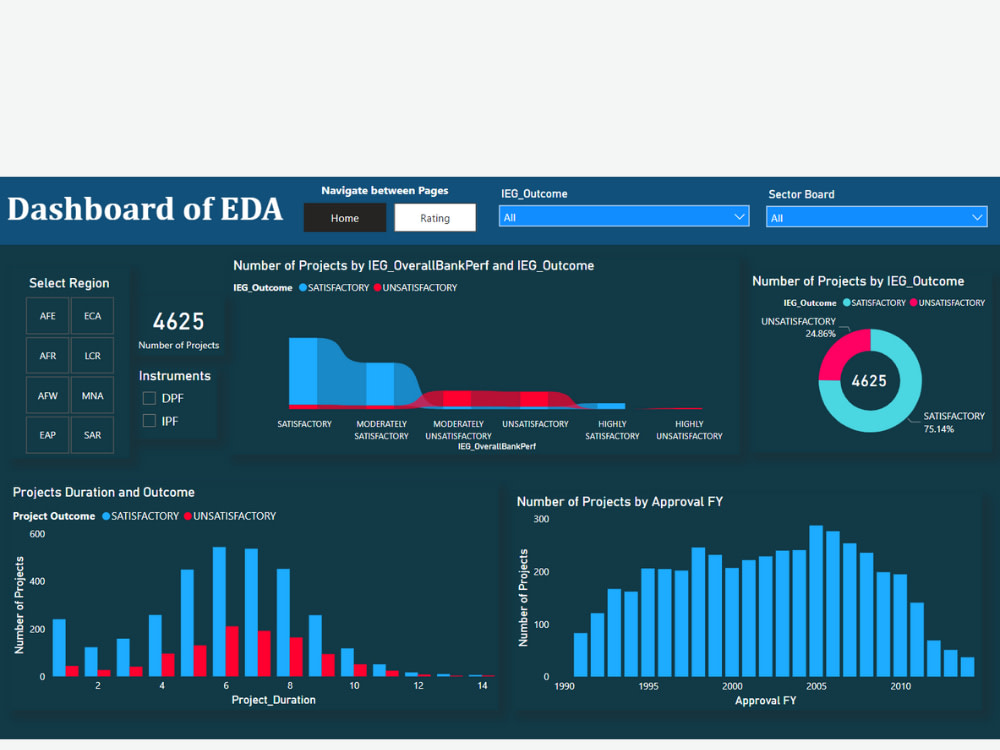Select the AFR region button
Viewport: 1000px width, 750px height.
(x=47, y=355)
